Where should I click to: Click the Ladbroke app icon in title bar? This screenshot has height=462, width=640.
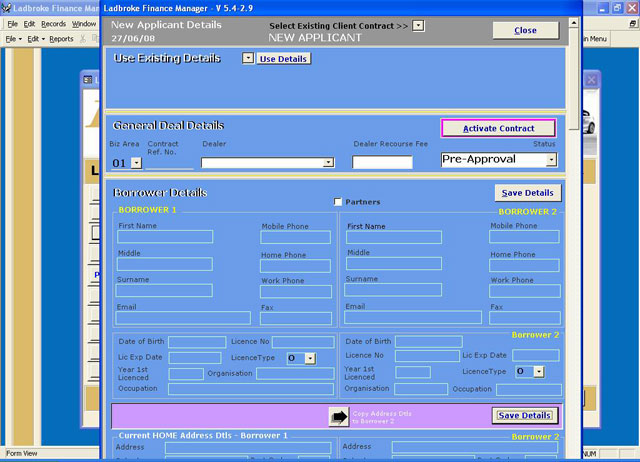pos(6,8)
